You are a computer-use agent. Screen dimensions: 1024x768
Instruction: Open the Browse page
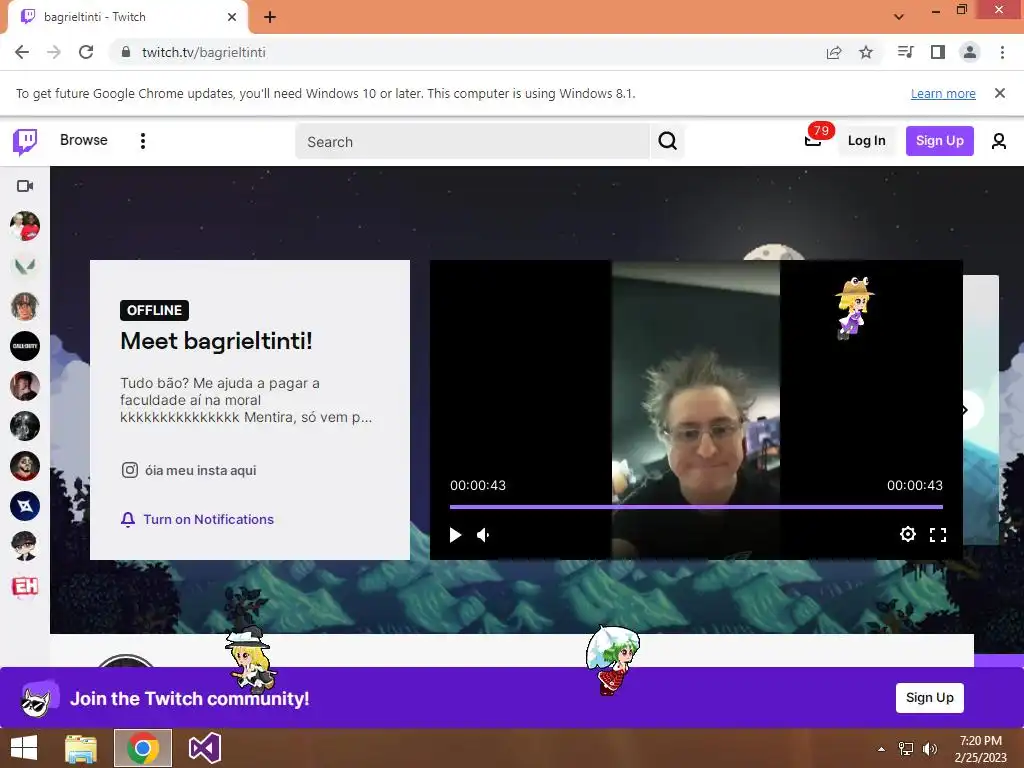[84, 140]
